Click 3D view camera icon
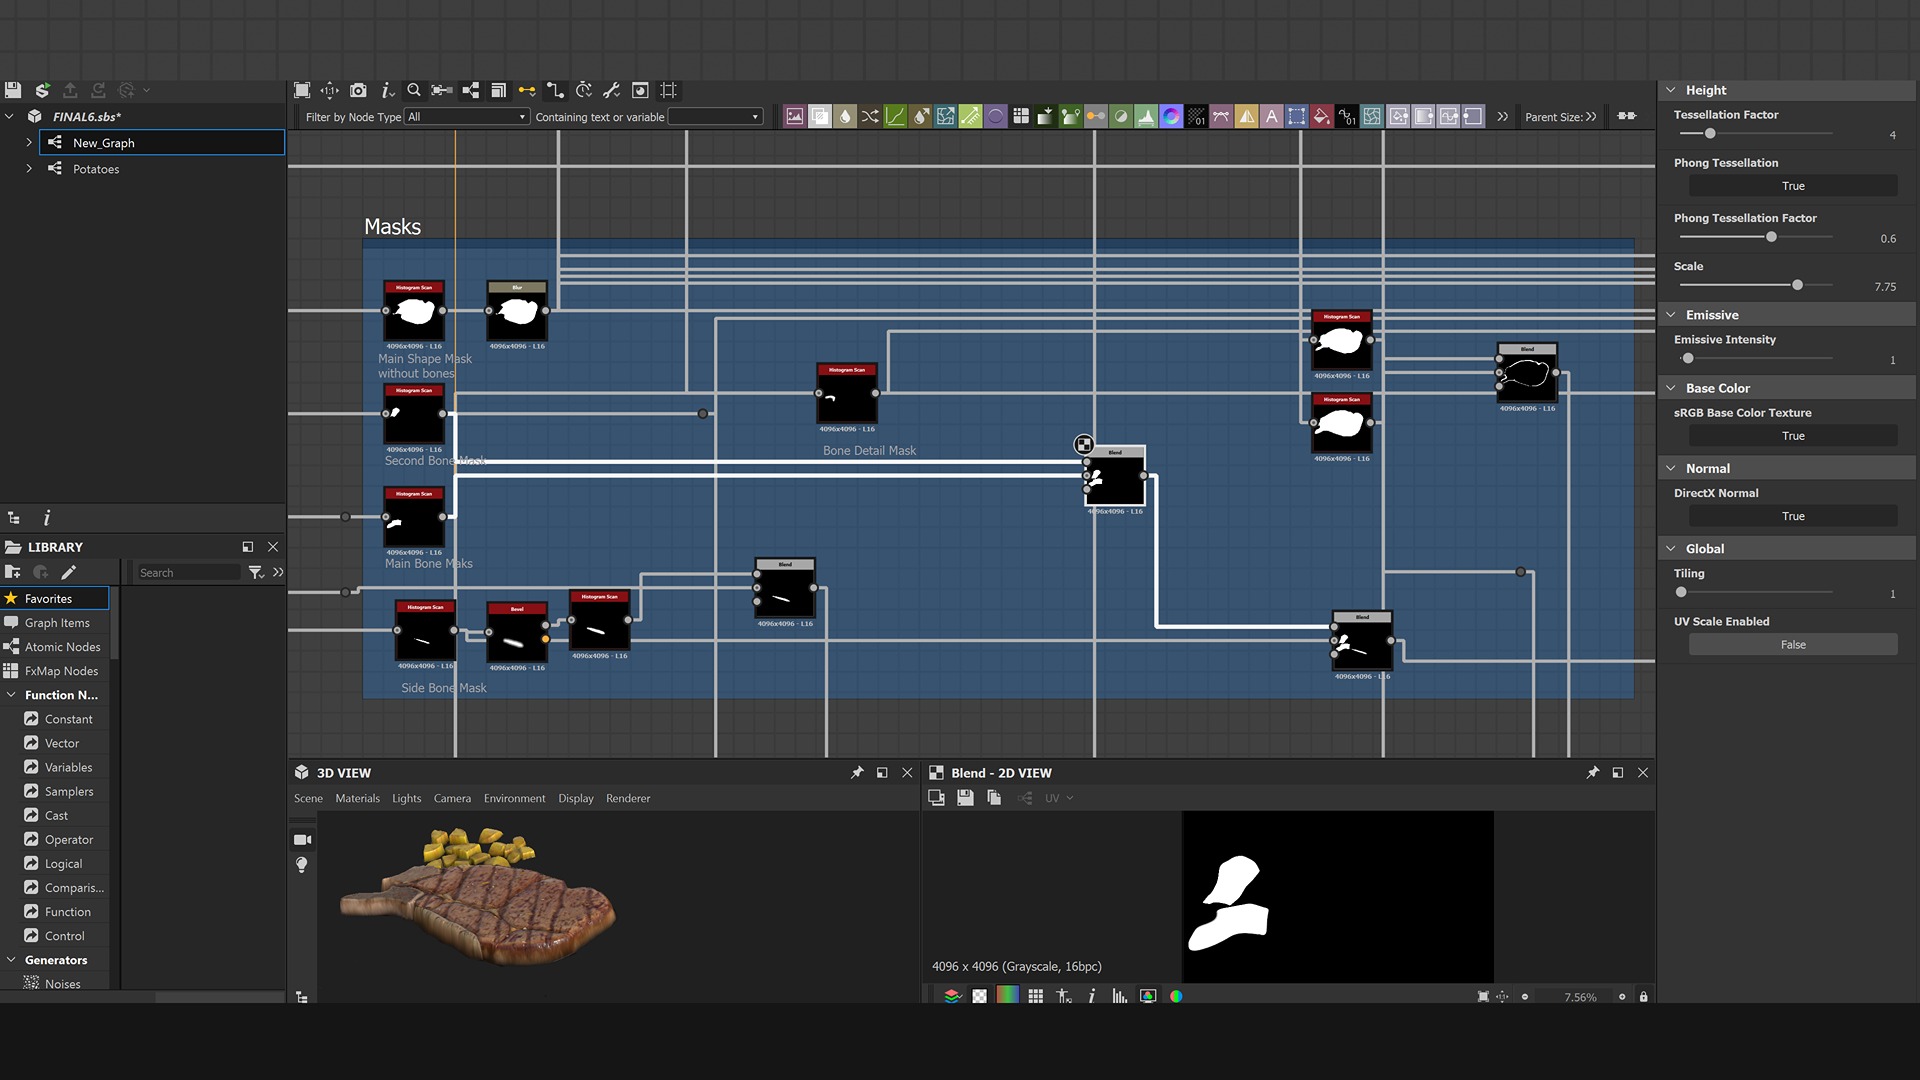The height and width of the screenshot is (1080, 1920). (302, 840)
